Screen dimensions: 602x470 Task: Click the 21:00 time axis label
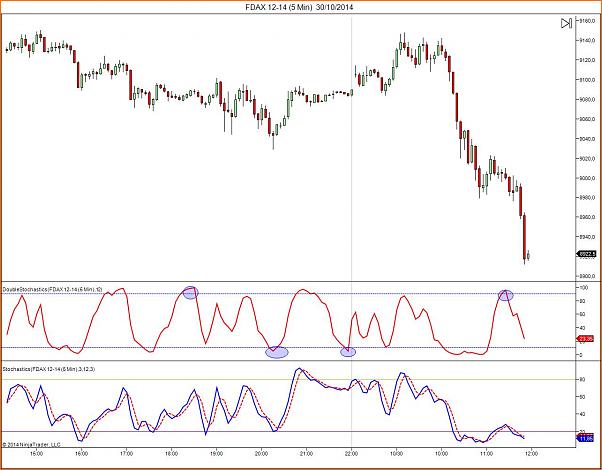pyautogui.click(x=306, y=453)
